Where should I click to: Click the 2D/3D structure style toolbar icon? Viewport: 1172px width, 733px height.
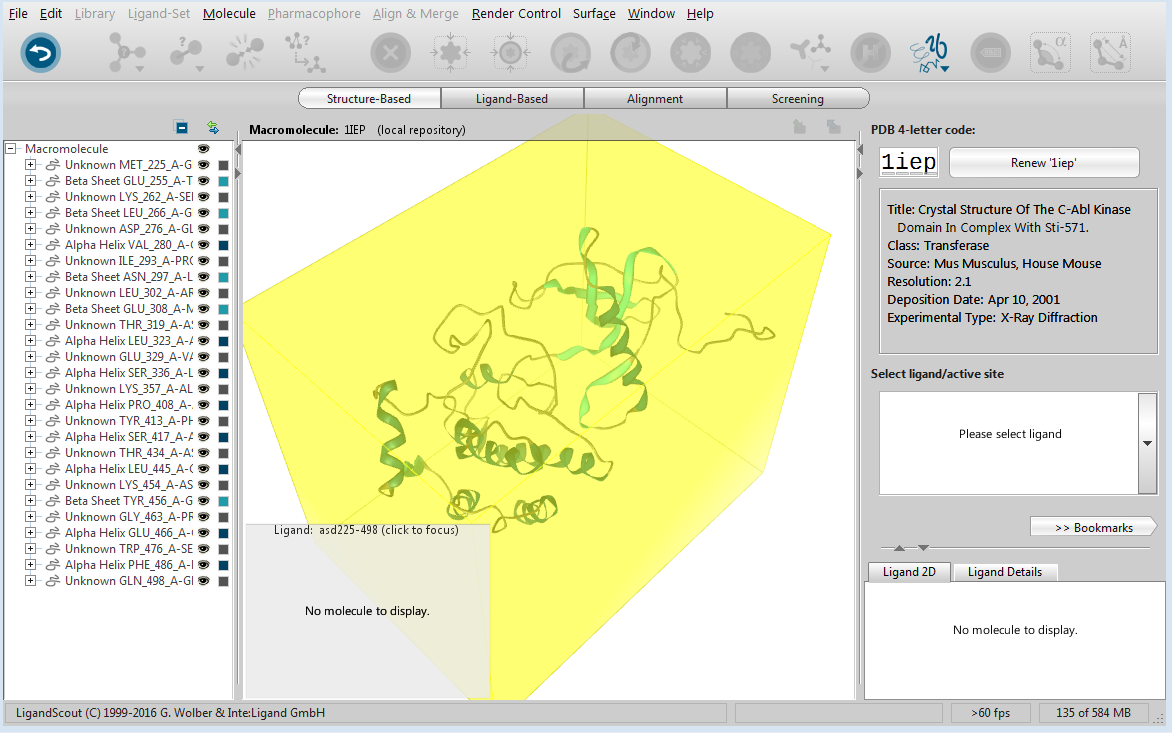[929, 53]
